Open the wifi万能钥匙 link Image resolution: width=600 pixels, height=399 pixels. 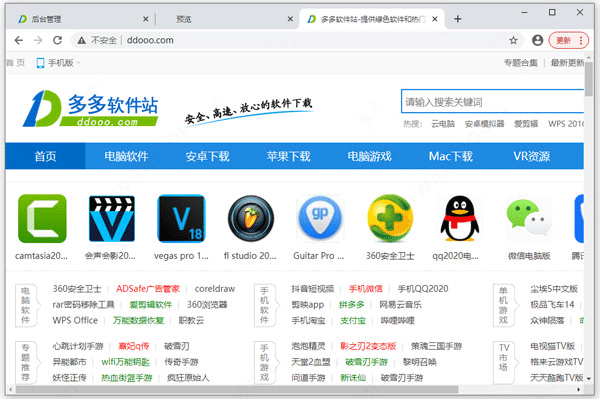[x=126, y=362]
